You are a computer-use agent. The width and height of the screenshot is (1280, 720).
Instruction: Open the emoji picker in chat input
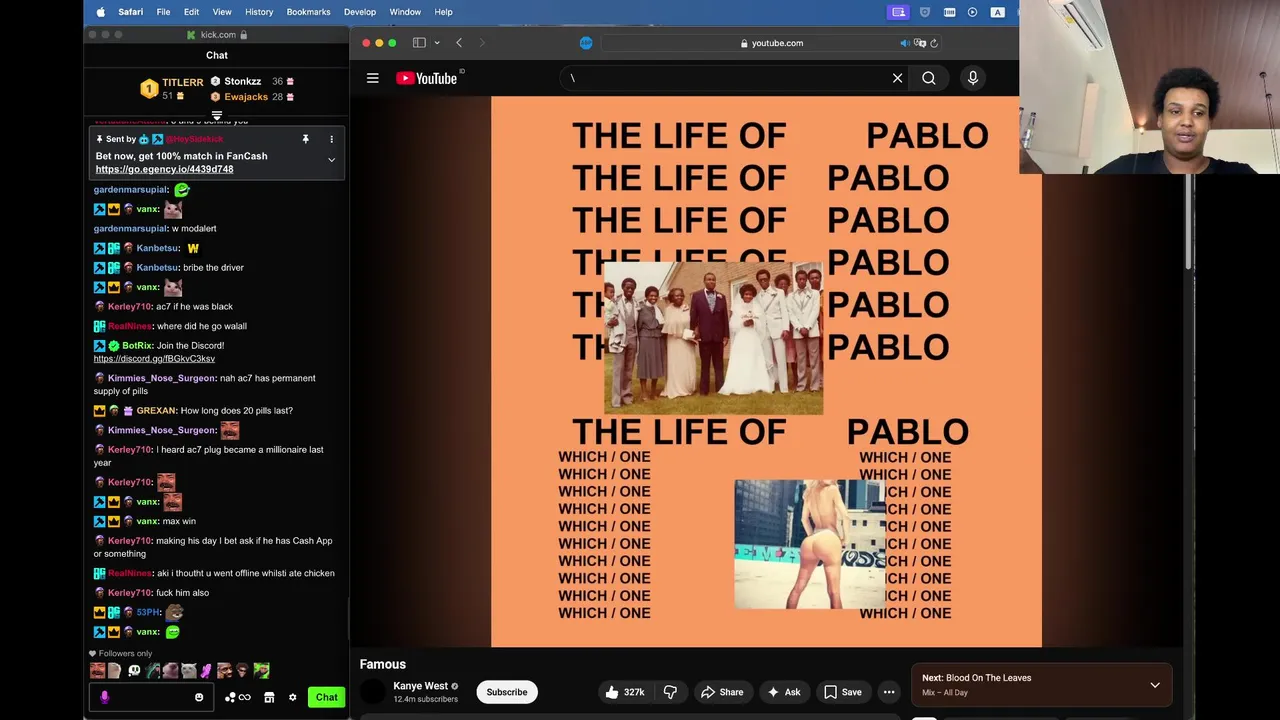tap(199, 697)
